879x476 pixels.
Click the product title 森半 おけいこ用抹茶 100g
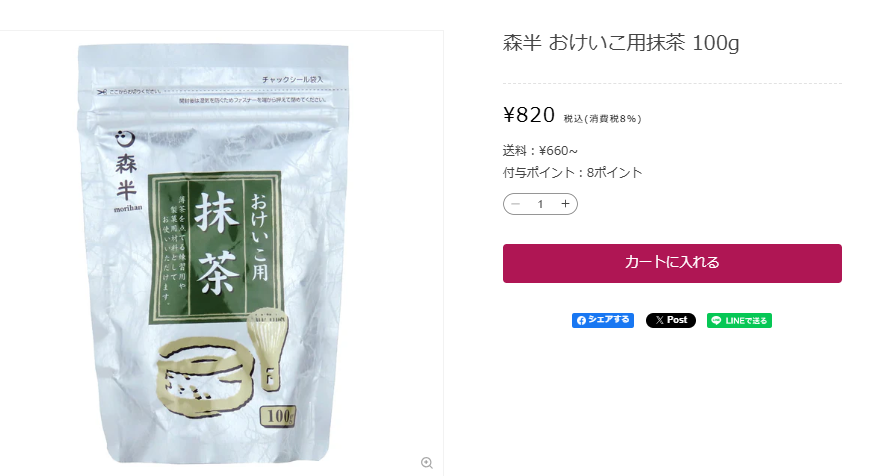(x=621, y=43)
